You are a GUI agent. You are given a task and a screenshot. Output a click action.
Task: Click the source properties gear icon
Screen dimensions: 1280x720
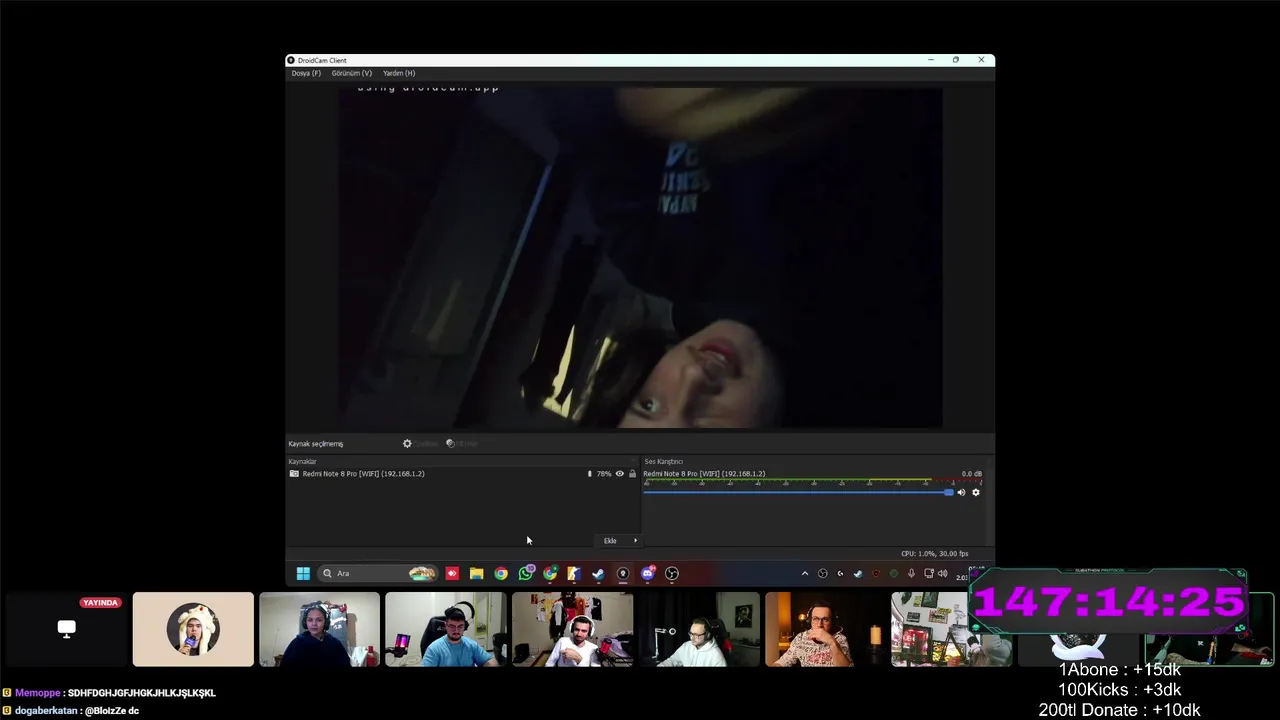click(x=407, y=444)
